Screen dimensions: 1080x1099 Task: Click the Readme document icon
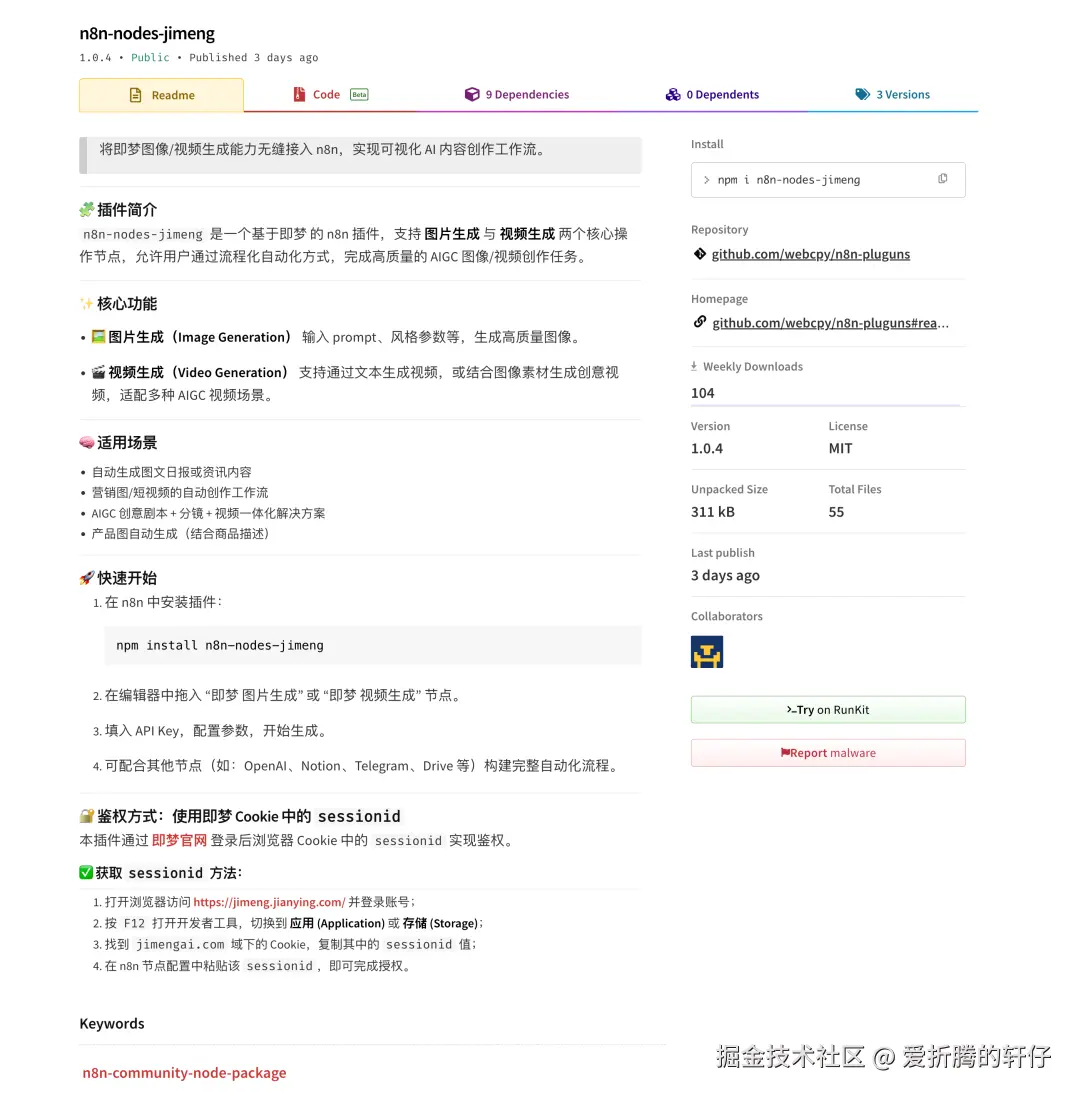point(135,95)
